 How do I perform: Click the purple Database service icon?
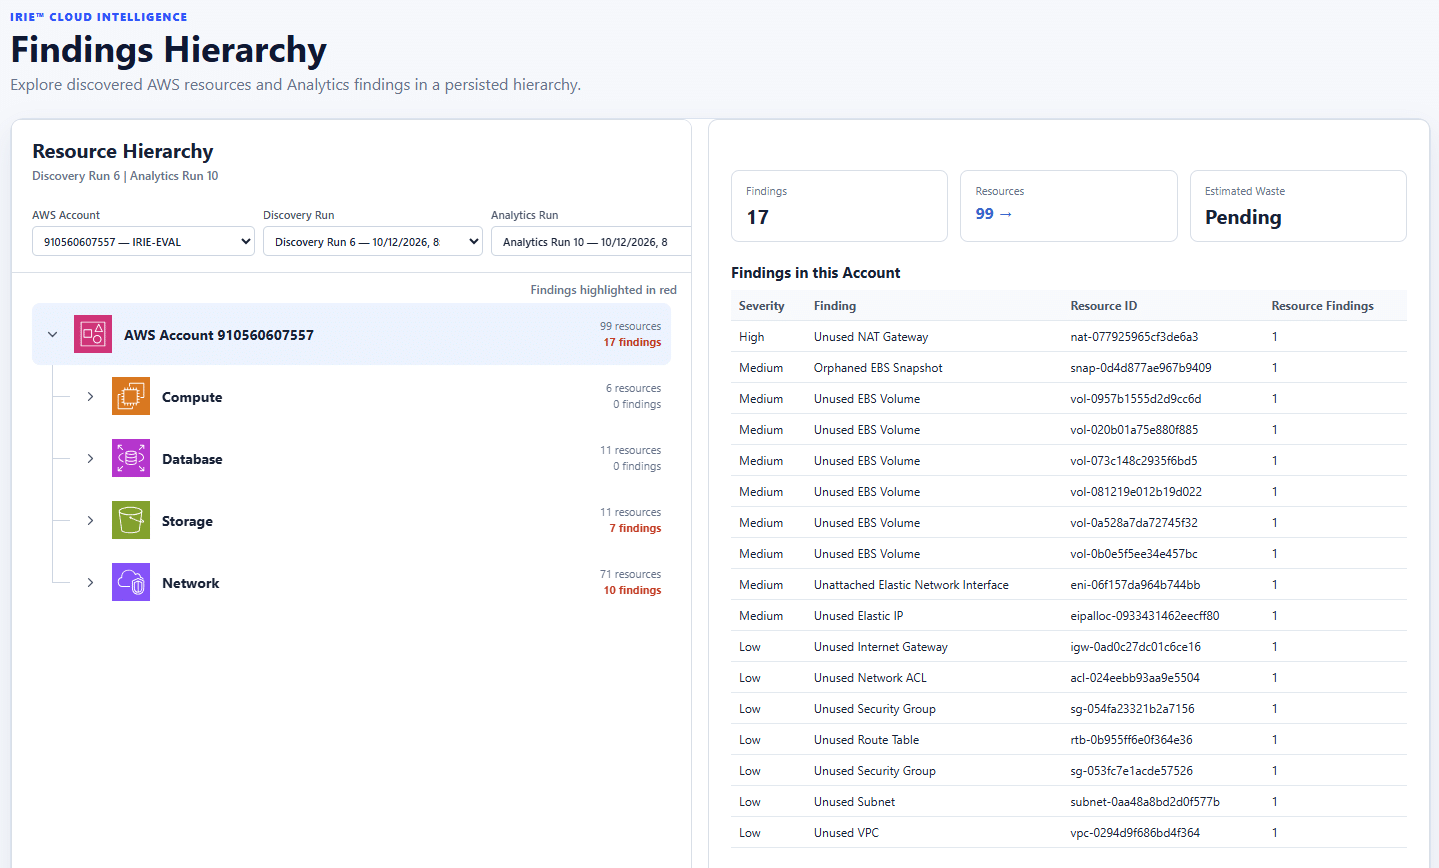131,458
